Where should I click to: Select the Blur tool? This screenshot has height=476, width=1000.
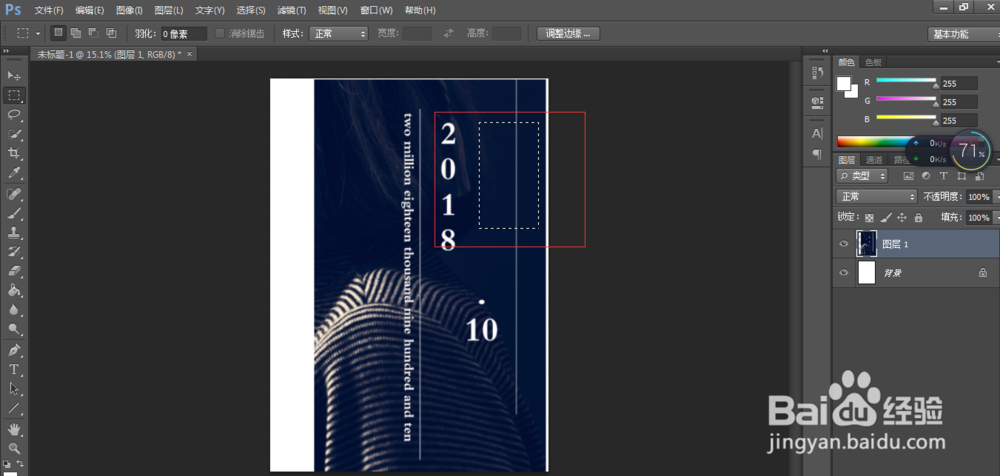click(x=14, y=309)
